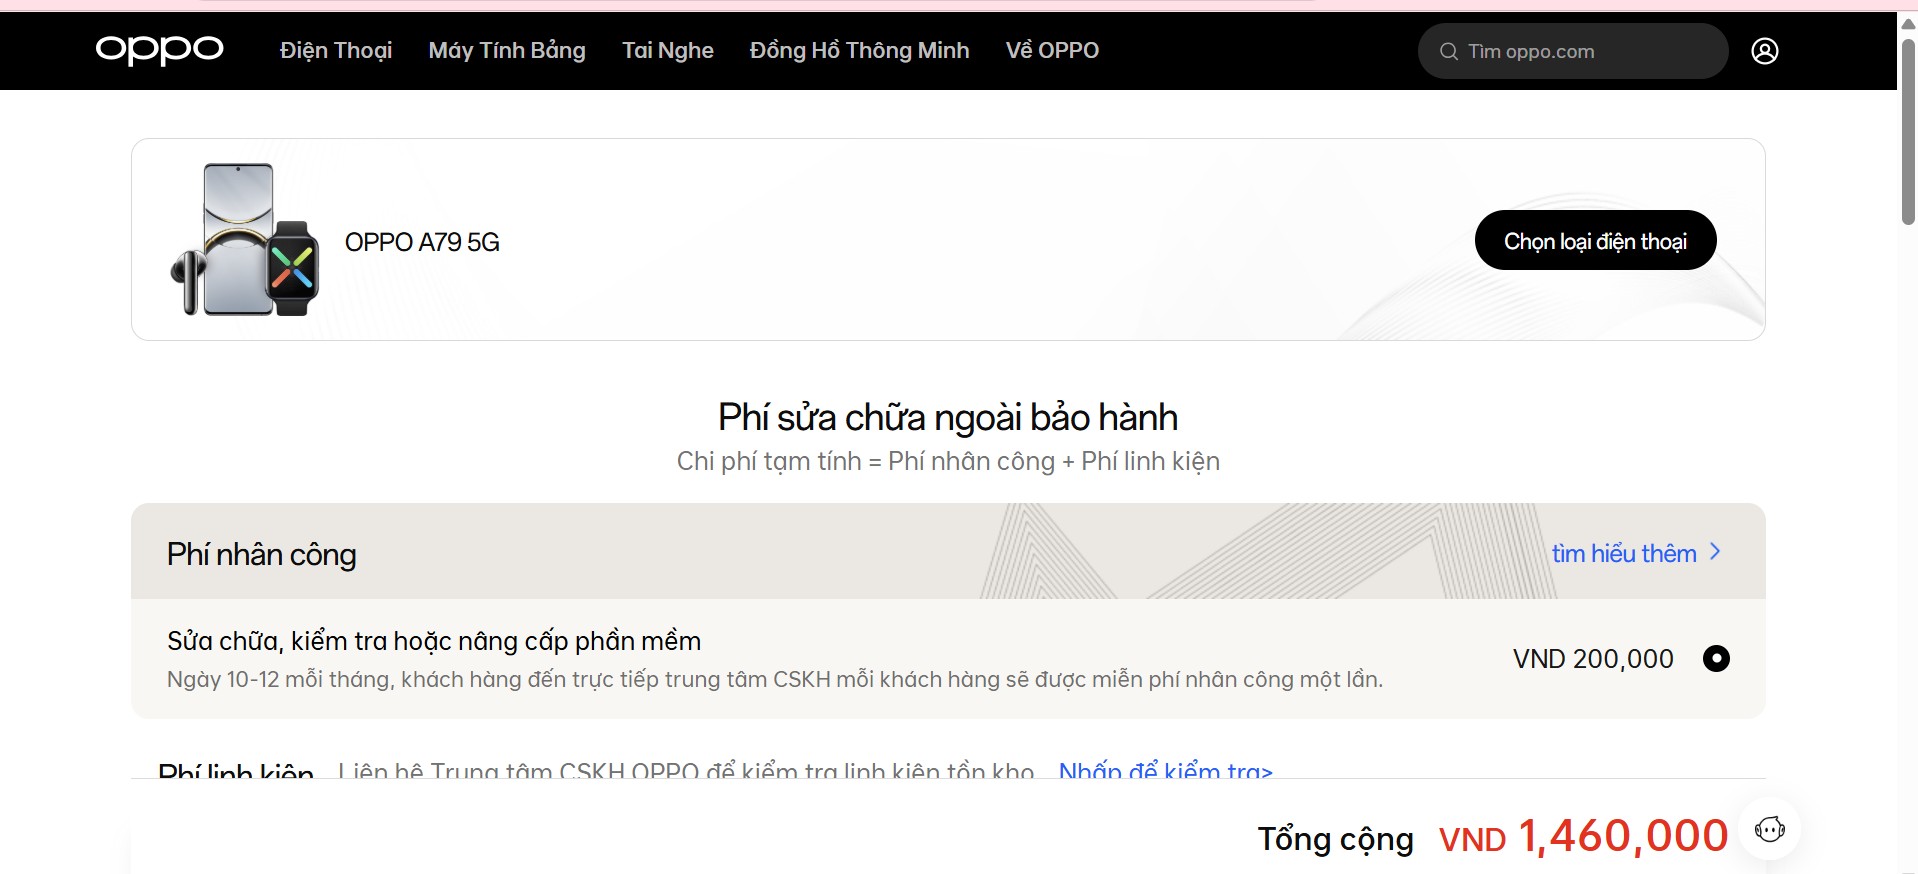This screenshot has width=1918, height=874.
Task: Click the OPPO A79 5G model name
Action: tap(422, 242)
